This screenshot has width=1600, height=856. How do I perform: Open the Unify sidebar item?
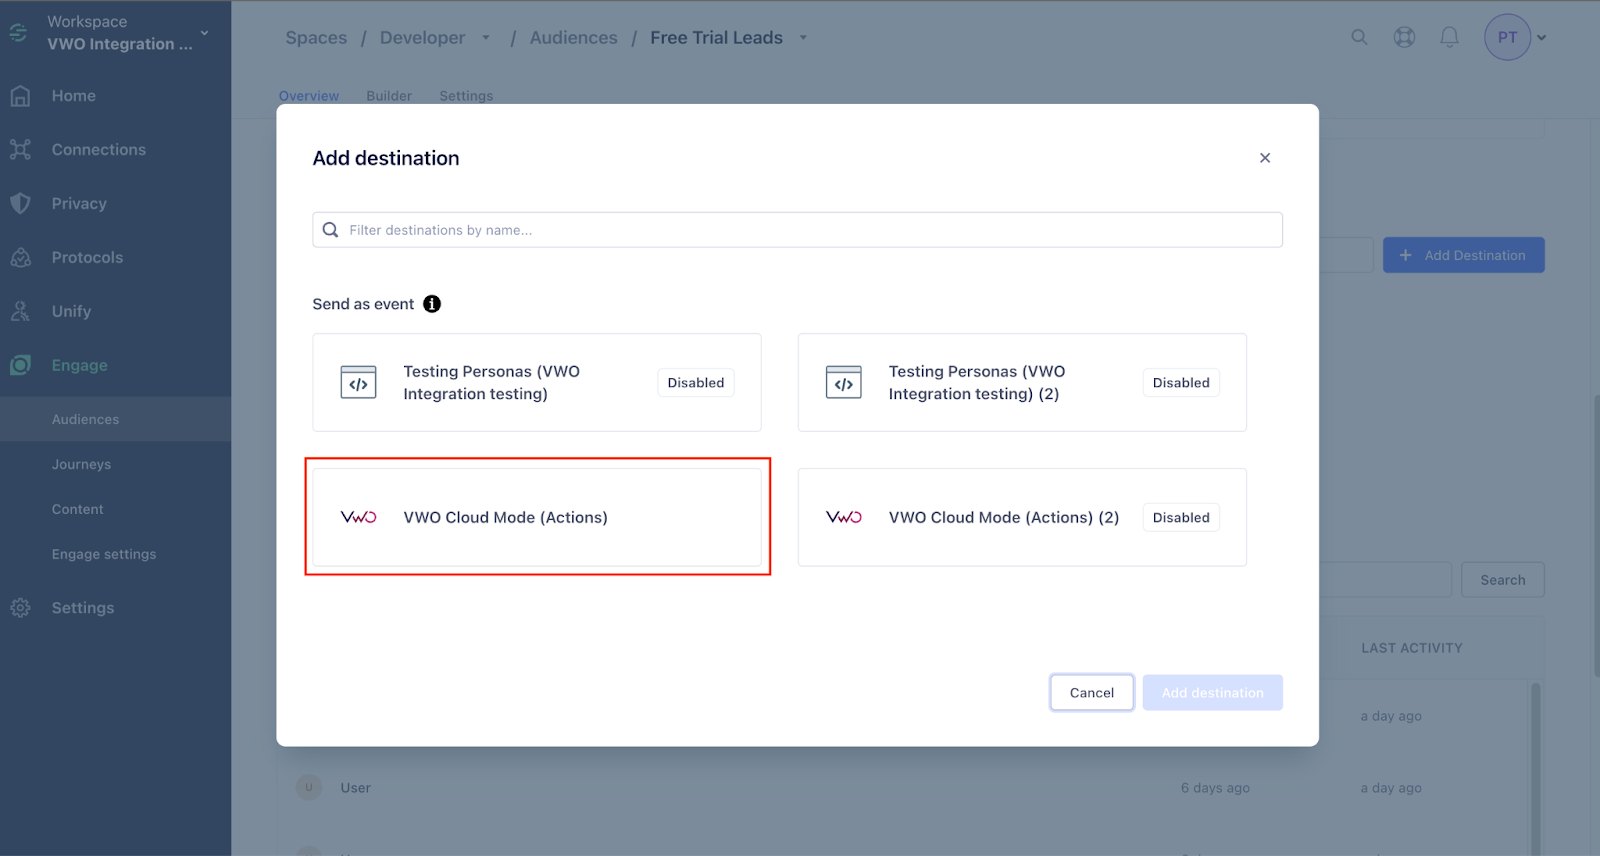point(71,311)
